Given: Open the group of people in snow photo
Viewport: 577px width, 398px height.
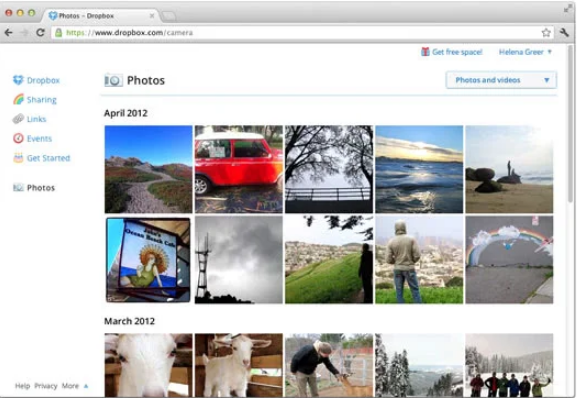Looking at the screenshot, I should 509,365.
